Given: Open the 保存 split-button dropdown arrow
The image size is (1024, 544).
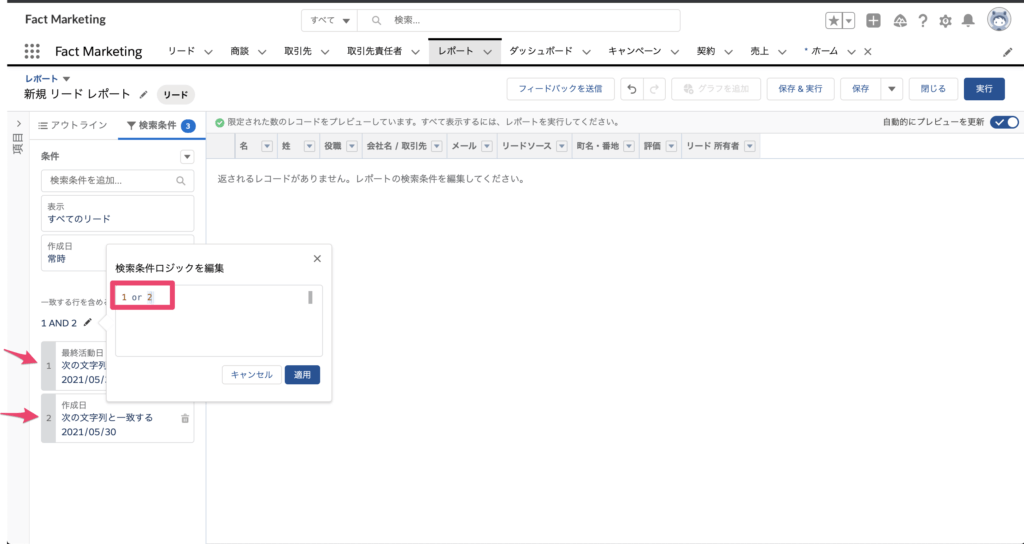Looking at the screenshot, I should tap(891, 89).
